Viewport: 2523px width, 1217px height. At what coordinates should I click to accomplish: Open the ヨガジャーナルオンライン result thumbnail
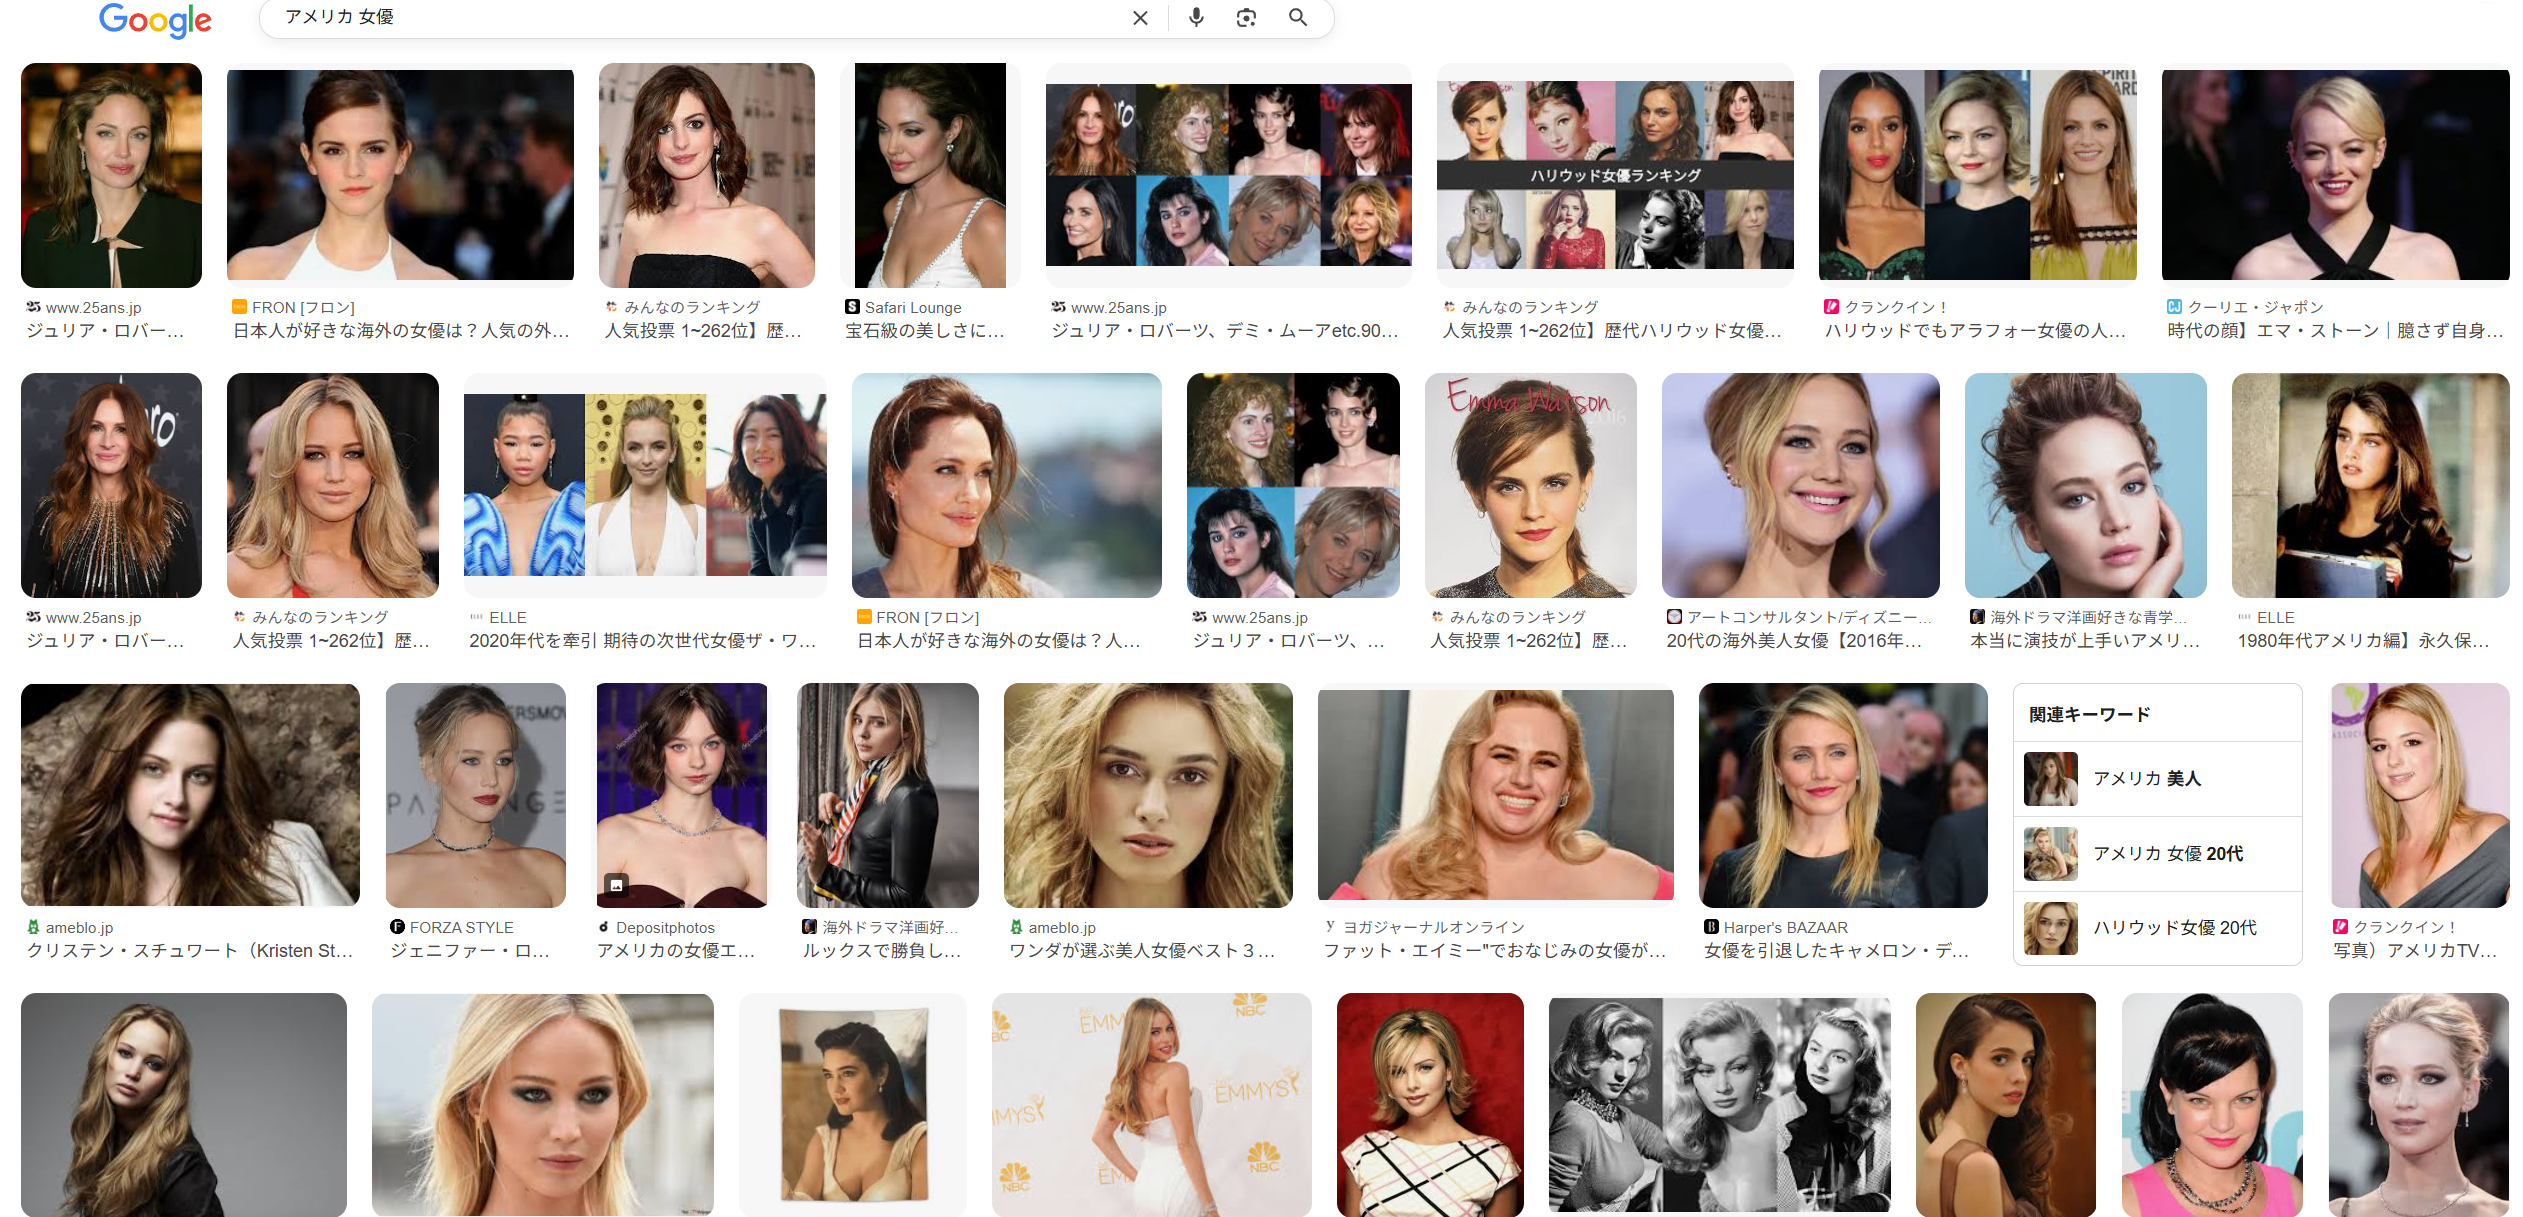pyautogui.click(x=1495, y=795)
